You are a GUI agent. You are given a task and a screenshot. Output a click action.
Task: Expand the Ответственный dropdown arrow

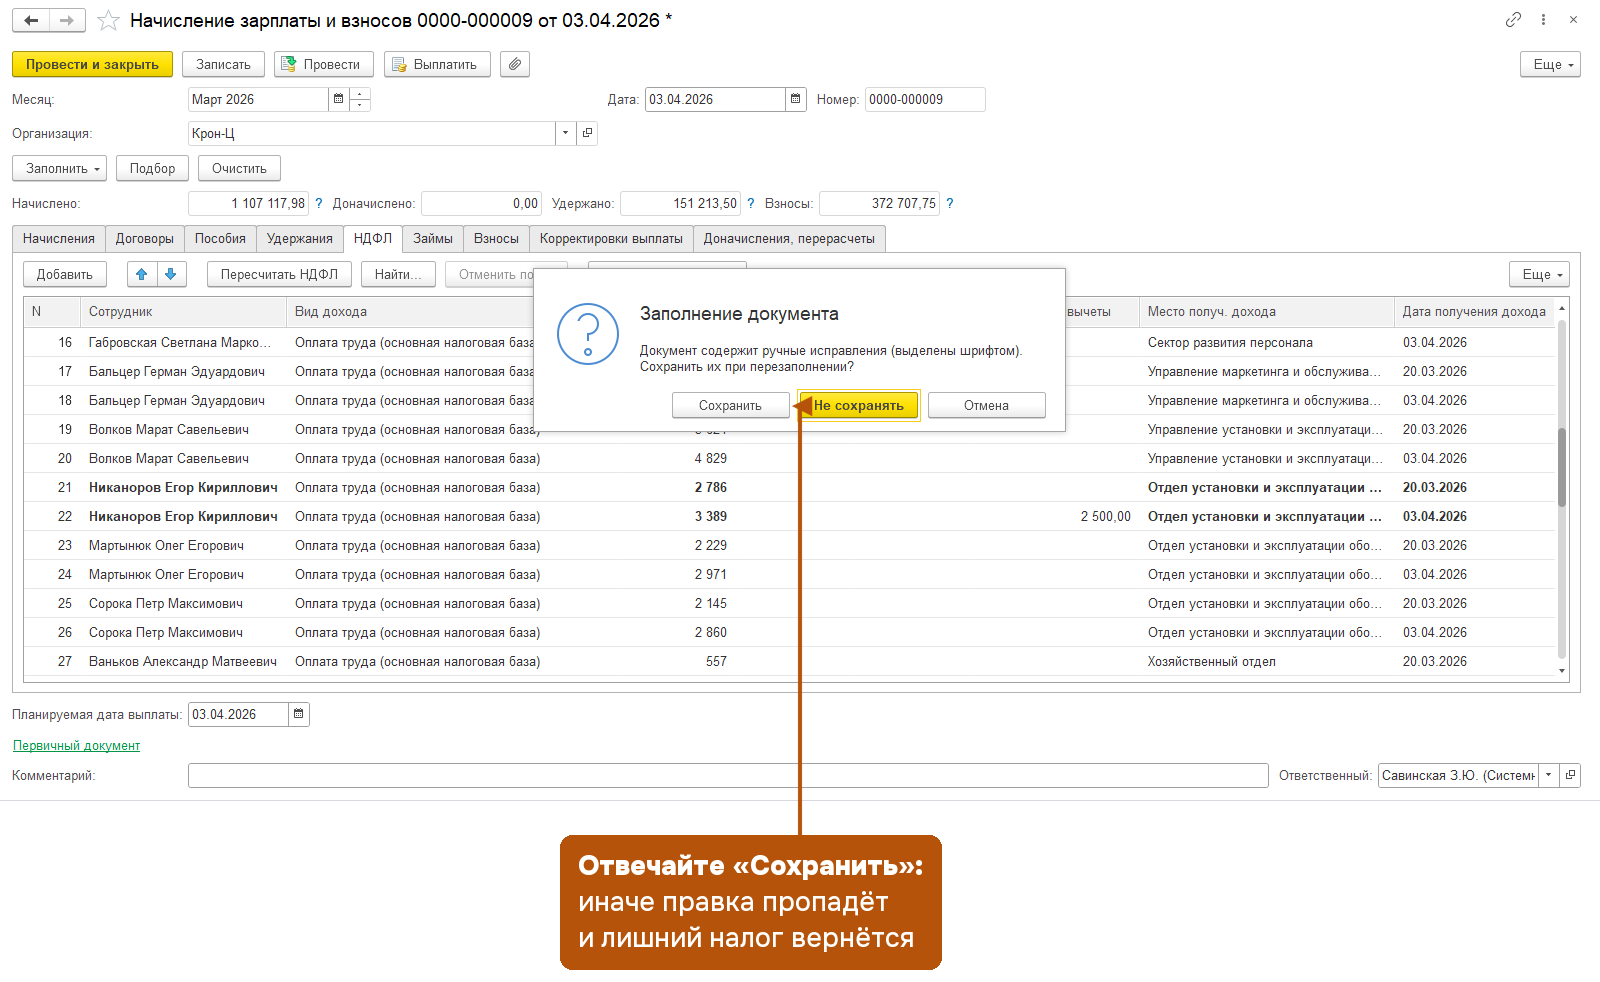coord(1549,775)
